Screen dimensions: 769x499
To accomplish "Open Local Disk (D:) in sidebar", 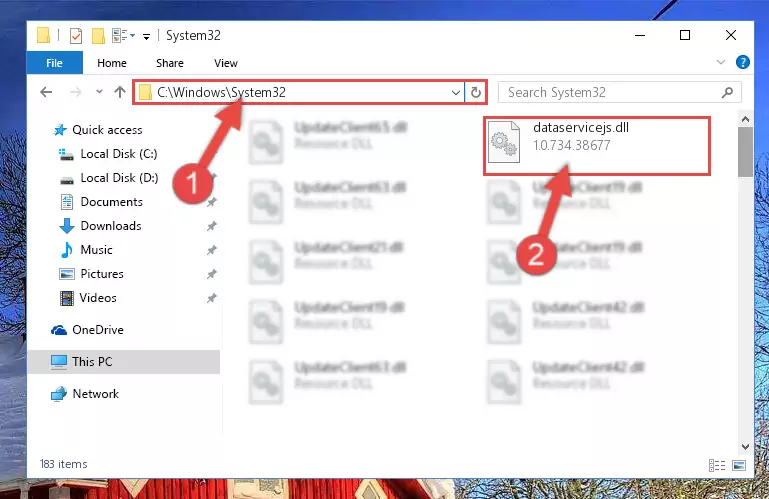I will point(109,178).
